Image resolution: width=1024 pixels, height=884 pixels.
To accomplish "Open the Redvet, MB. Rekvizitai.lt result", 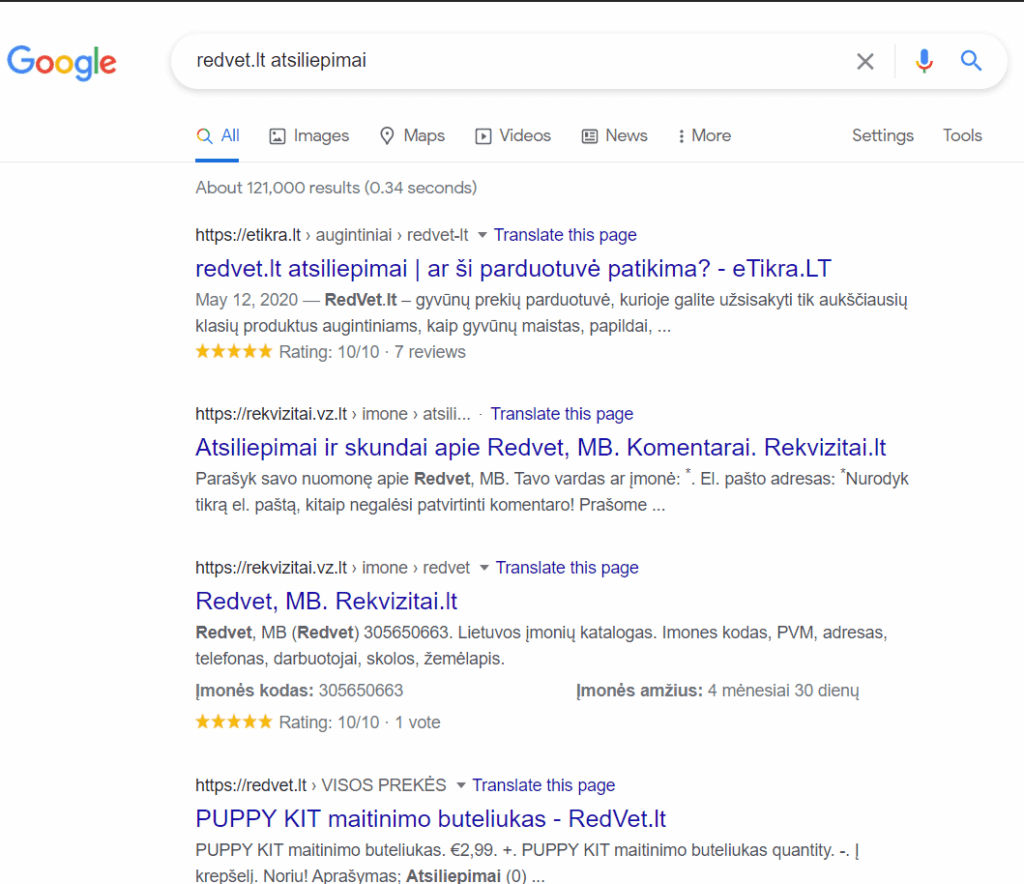I will (326, 601).
